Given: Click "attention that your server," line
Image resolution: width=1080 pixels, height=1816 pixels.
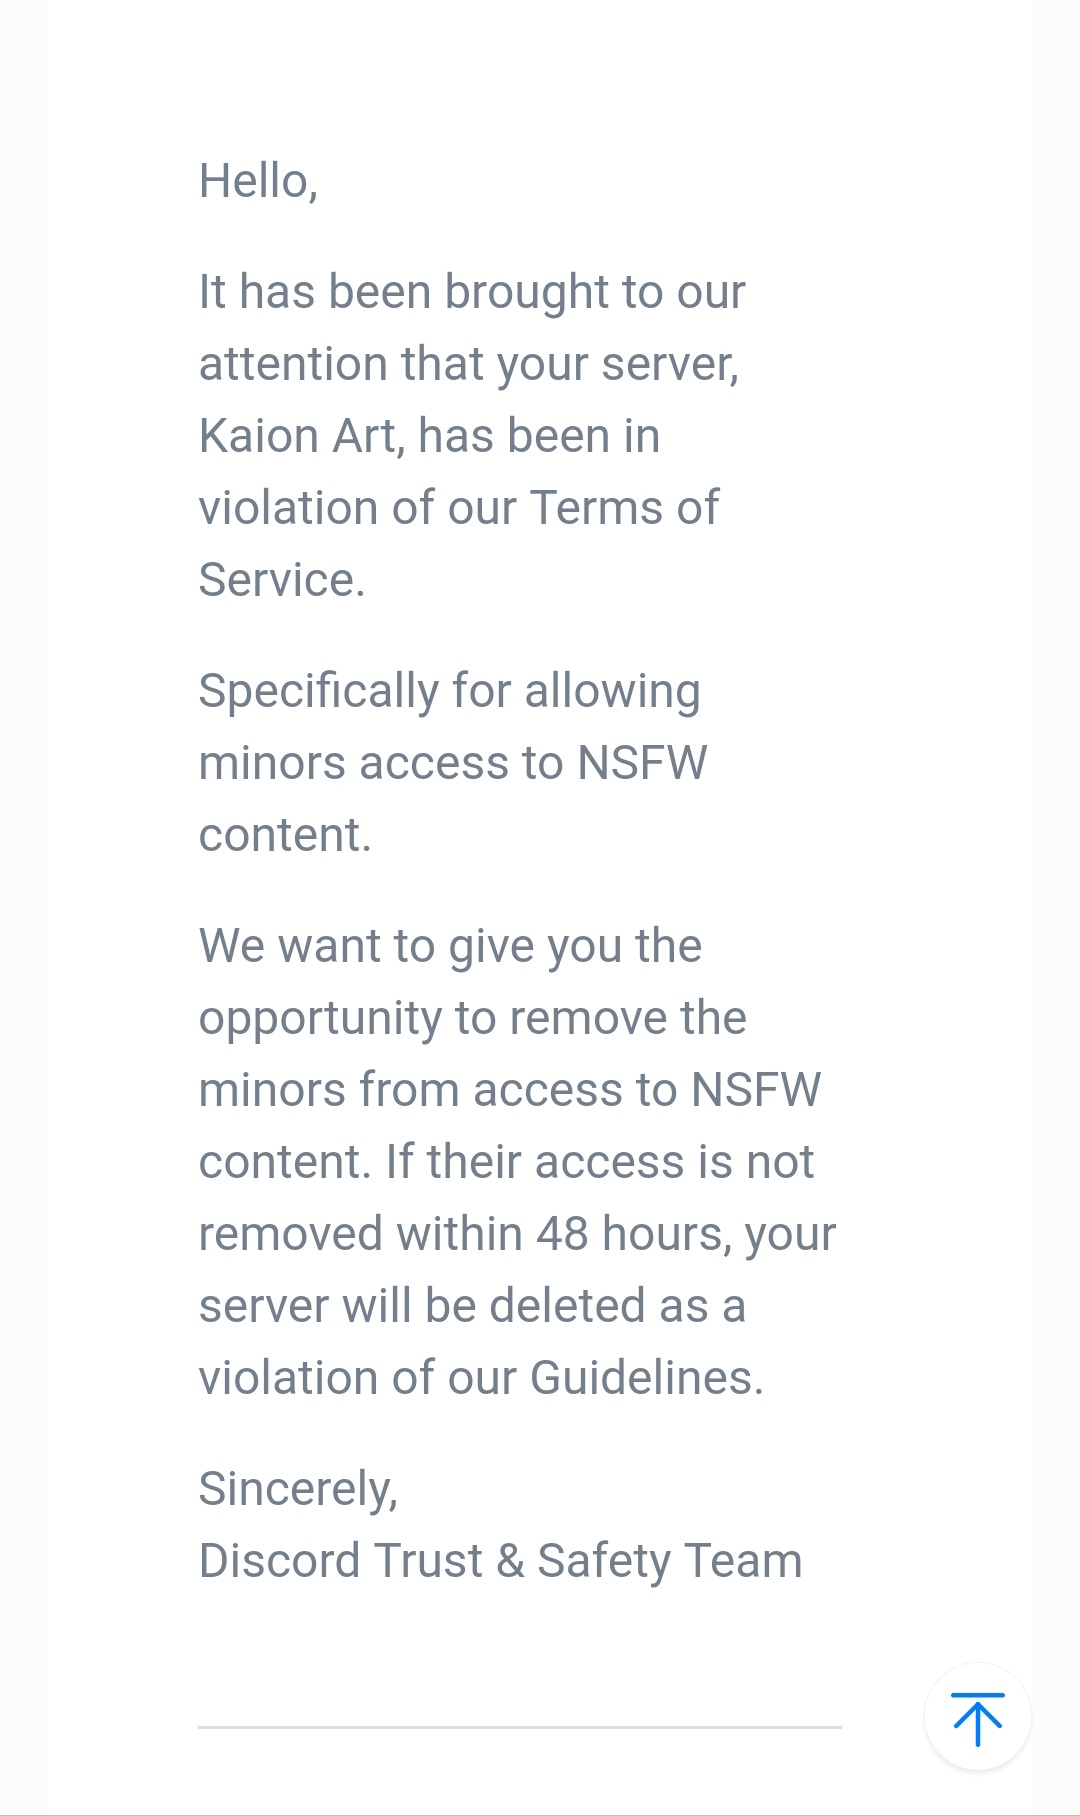Looking at the screenshot, I should click(x=469, y=364).
